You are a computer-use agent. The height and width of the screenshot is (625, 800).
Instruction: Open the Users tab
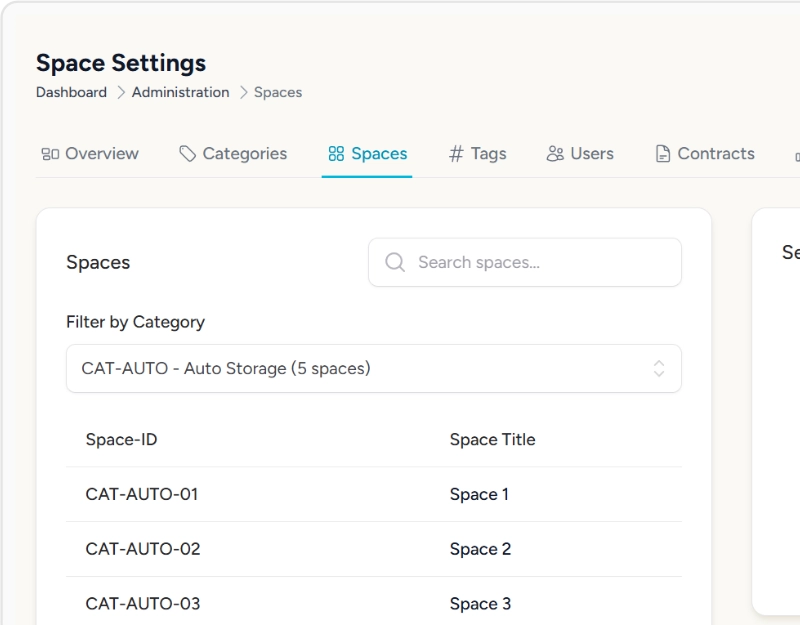pyautogui.click(x=591, y=154)
